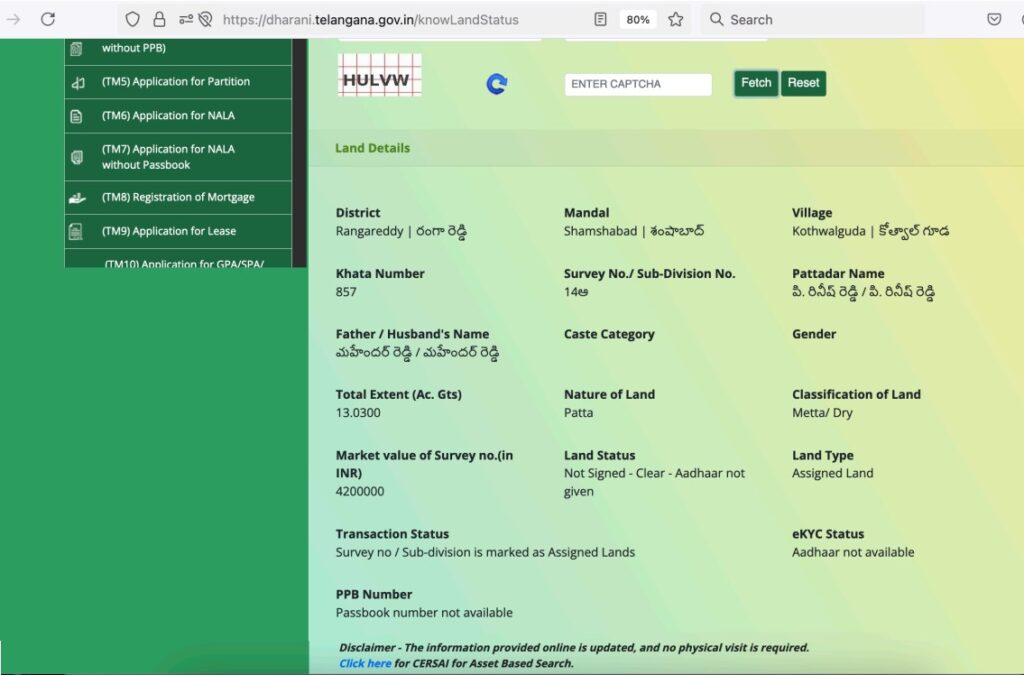Open the Pocket save icon
The width and height of the screenshot is (1024, 675).
click(994, 19)
